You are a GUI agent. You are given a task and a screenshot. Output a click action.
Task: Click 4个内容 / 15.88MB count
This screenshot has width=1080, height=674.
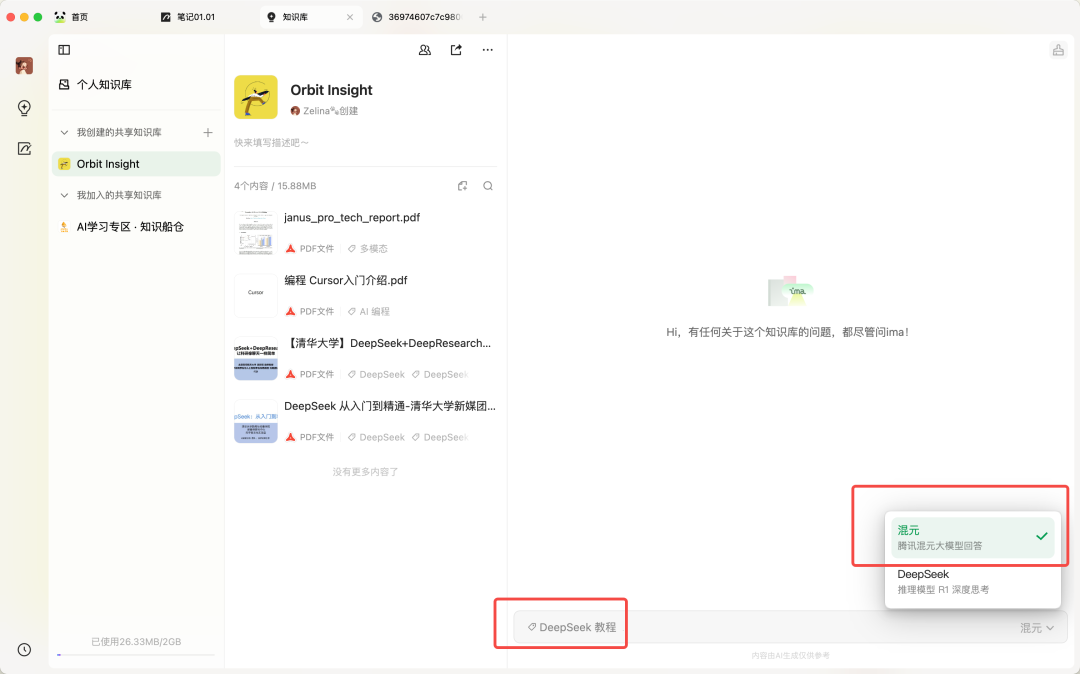point(275,186)
